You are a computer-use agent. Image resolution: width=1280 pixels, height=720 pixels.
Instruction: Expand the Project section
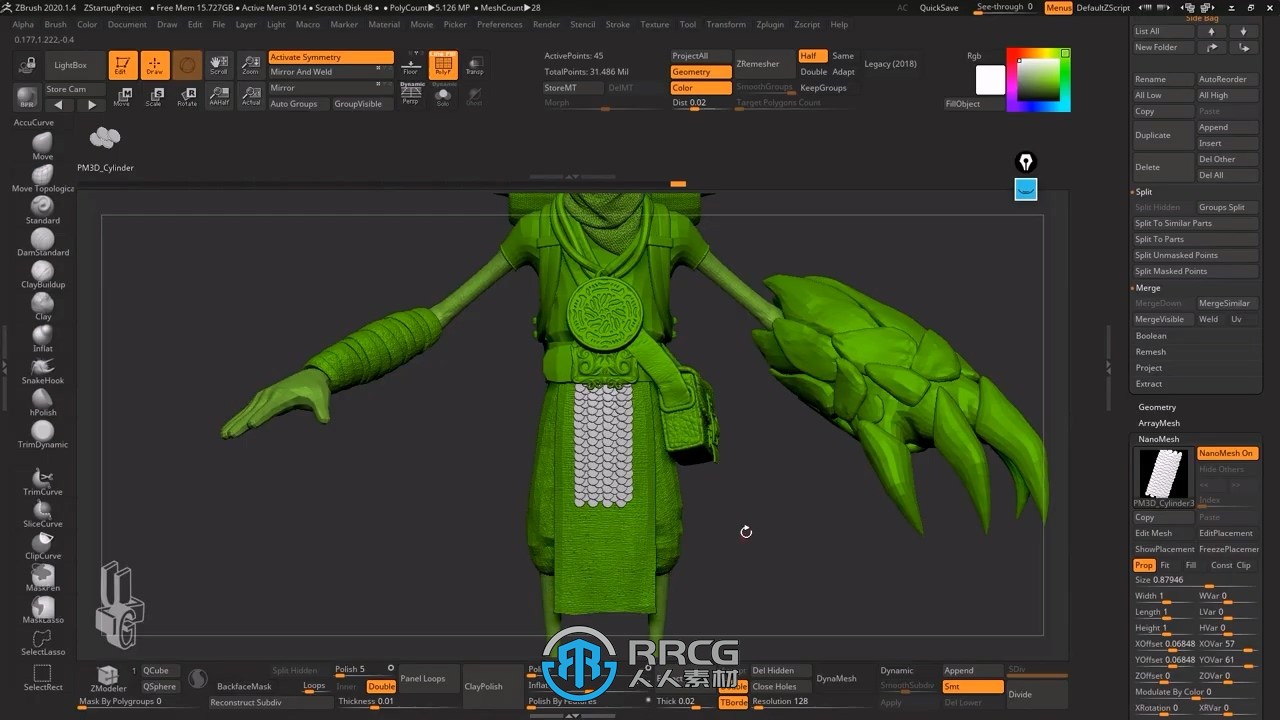(x=1148, y=368)
